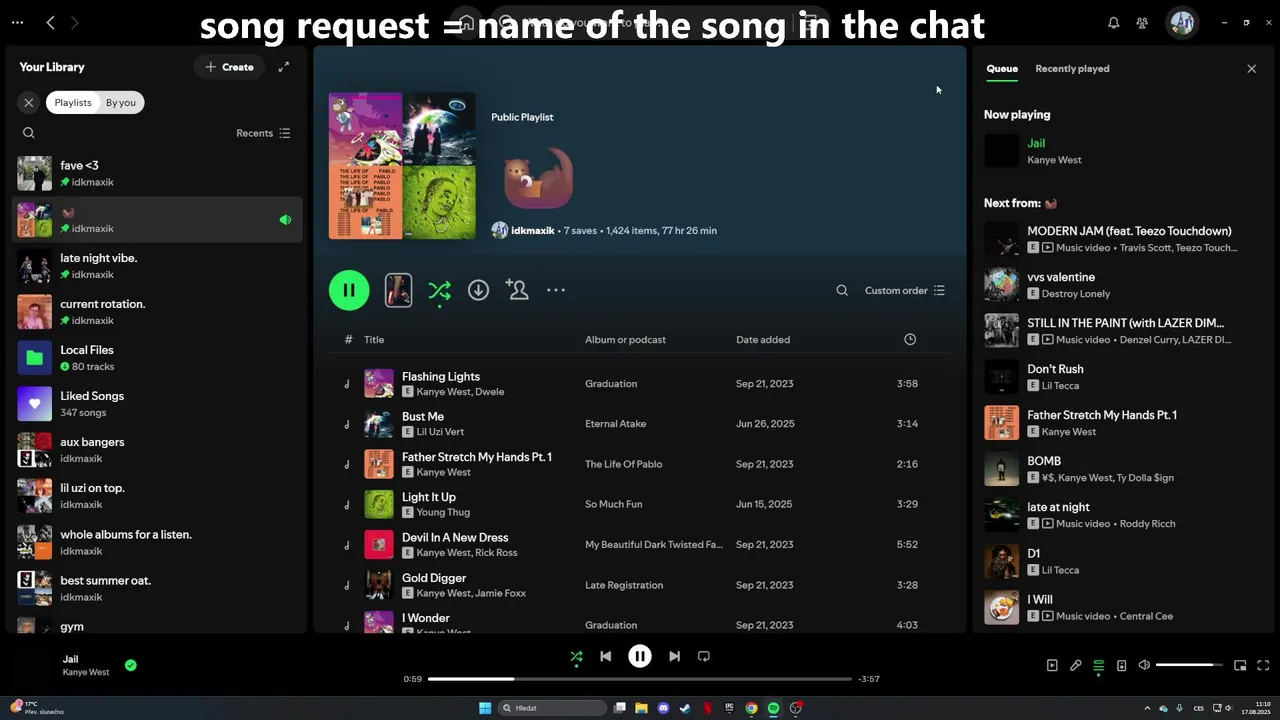
Task: Open the lil uzi on top. playlist
Action: pos(156,495)
